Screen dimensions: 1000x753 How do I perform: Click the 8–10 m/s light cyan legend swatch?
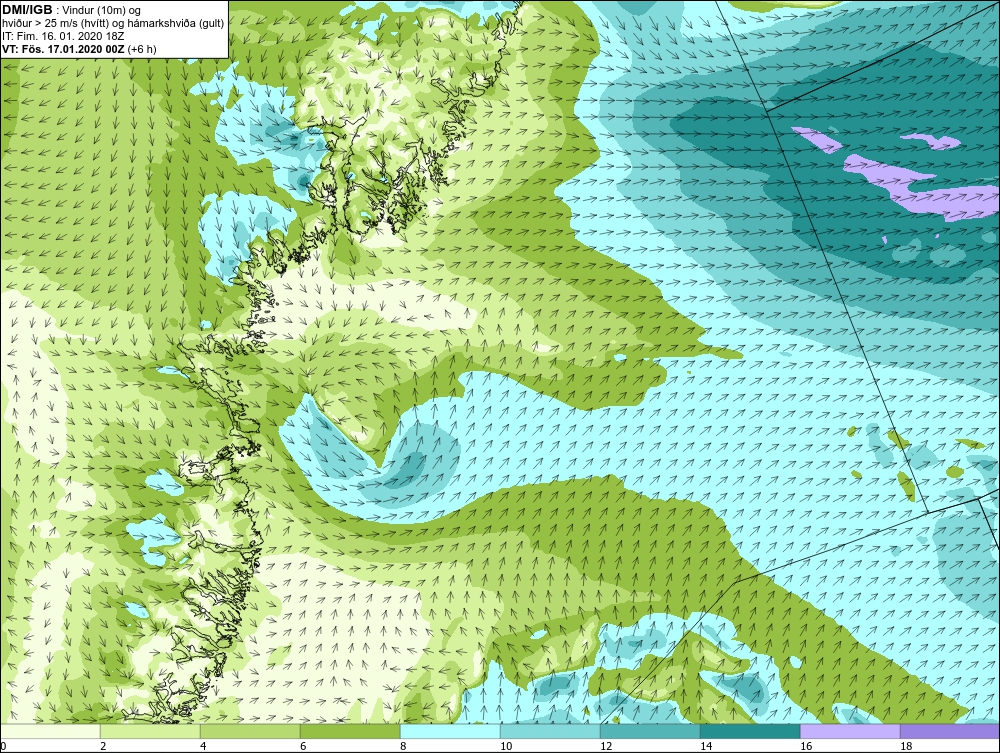[x=450, y=731]
